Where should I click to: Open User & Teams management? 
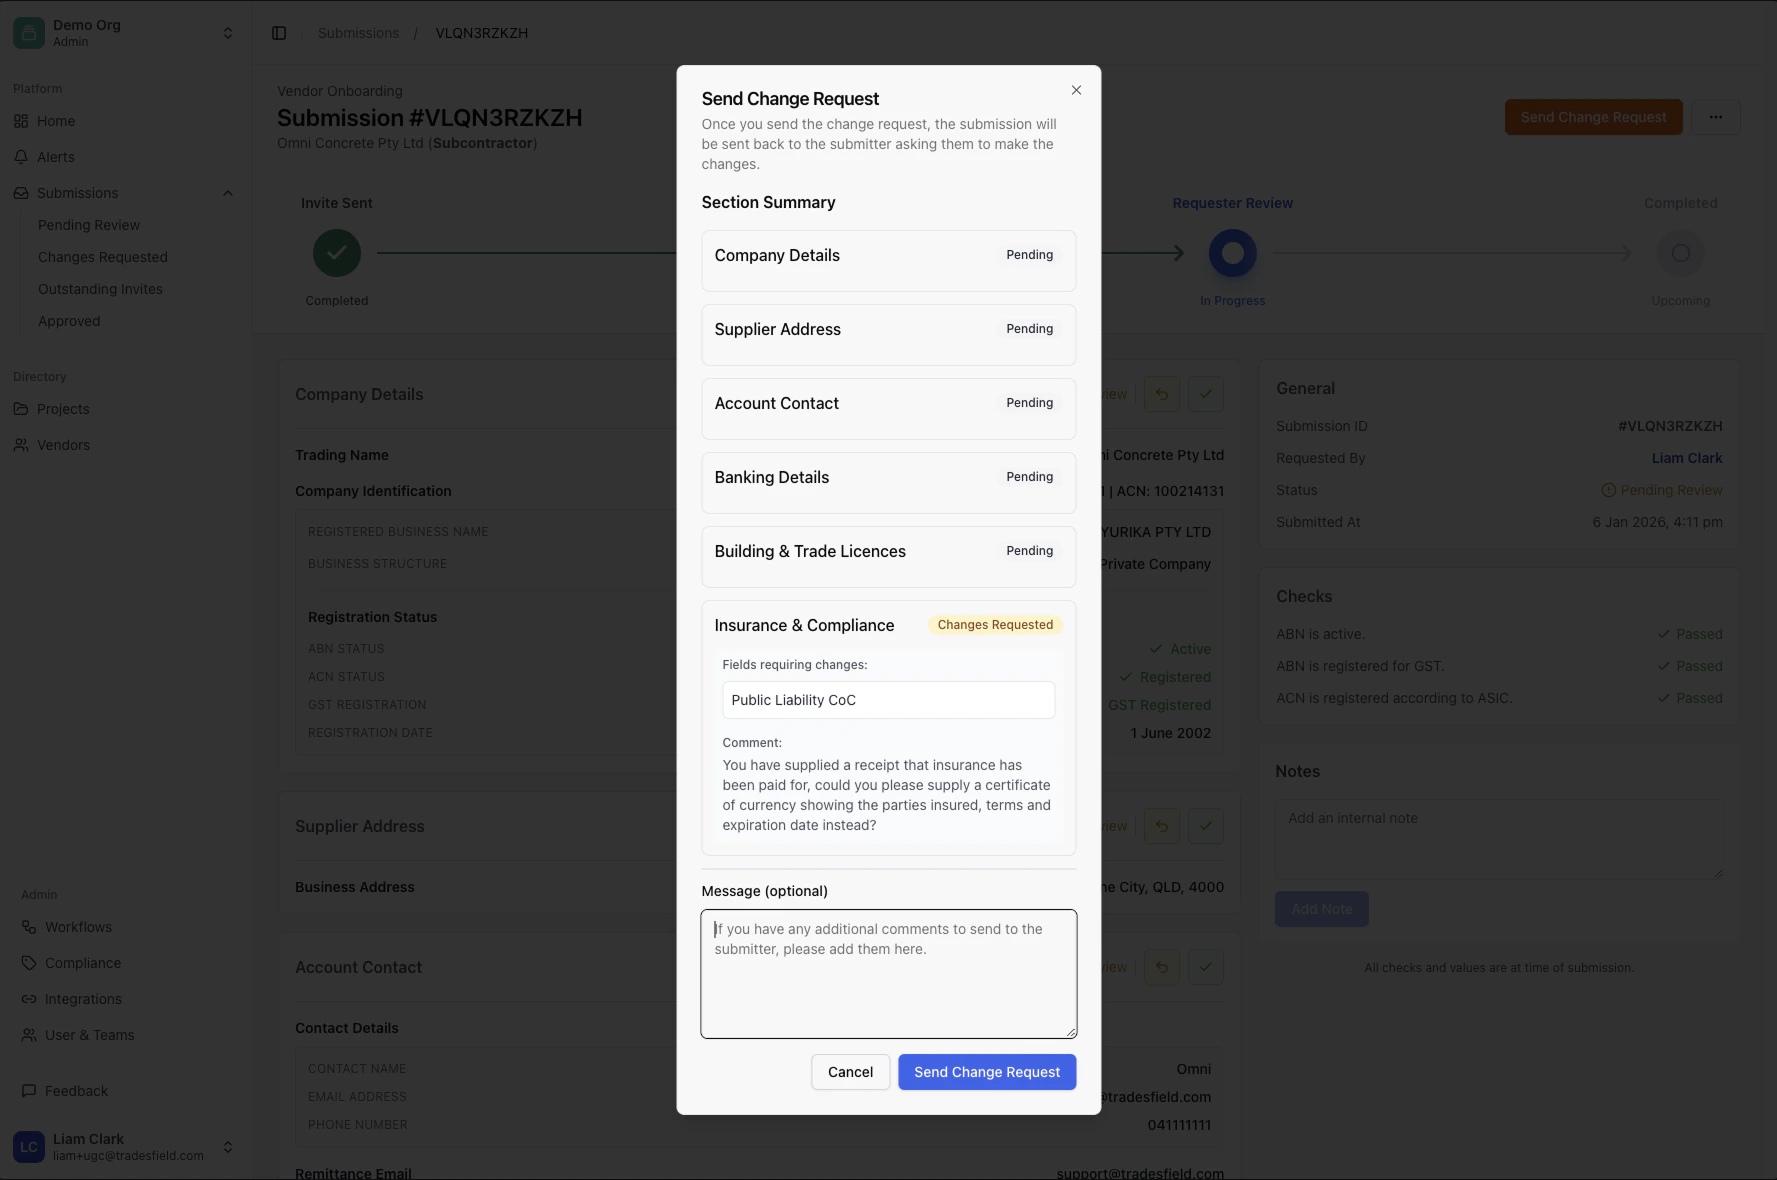coord(89,1034)
